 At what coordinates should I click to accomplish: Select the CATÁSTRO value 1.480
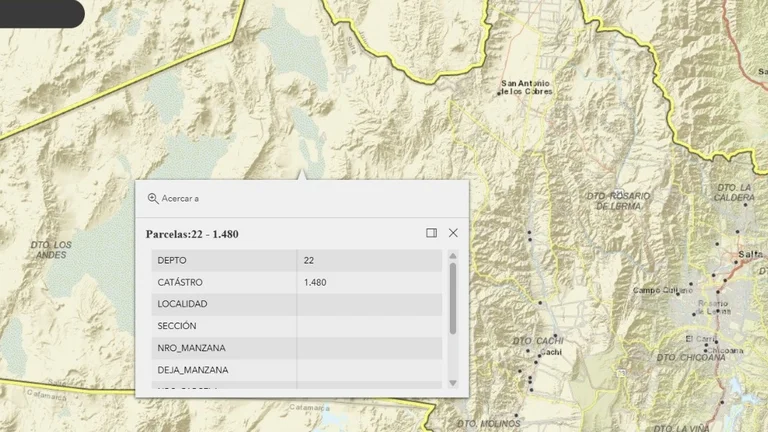tap(315, 283)
